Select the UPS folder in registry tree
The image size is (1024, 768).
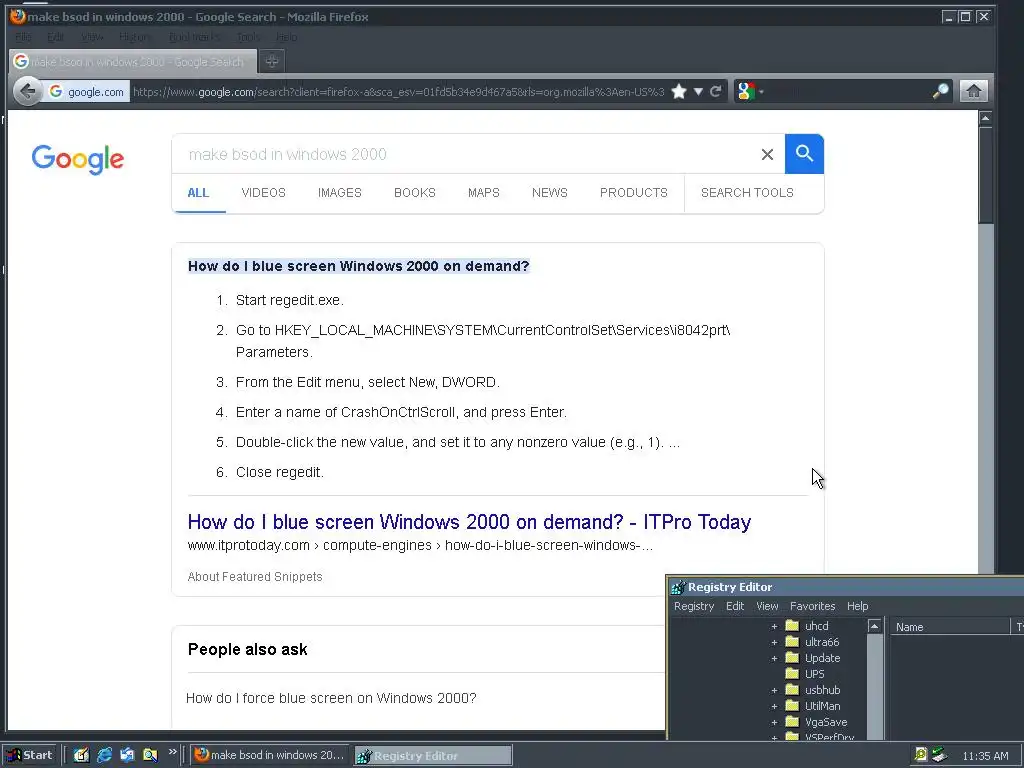[805, 674]
